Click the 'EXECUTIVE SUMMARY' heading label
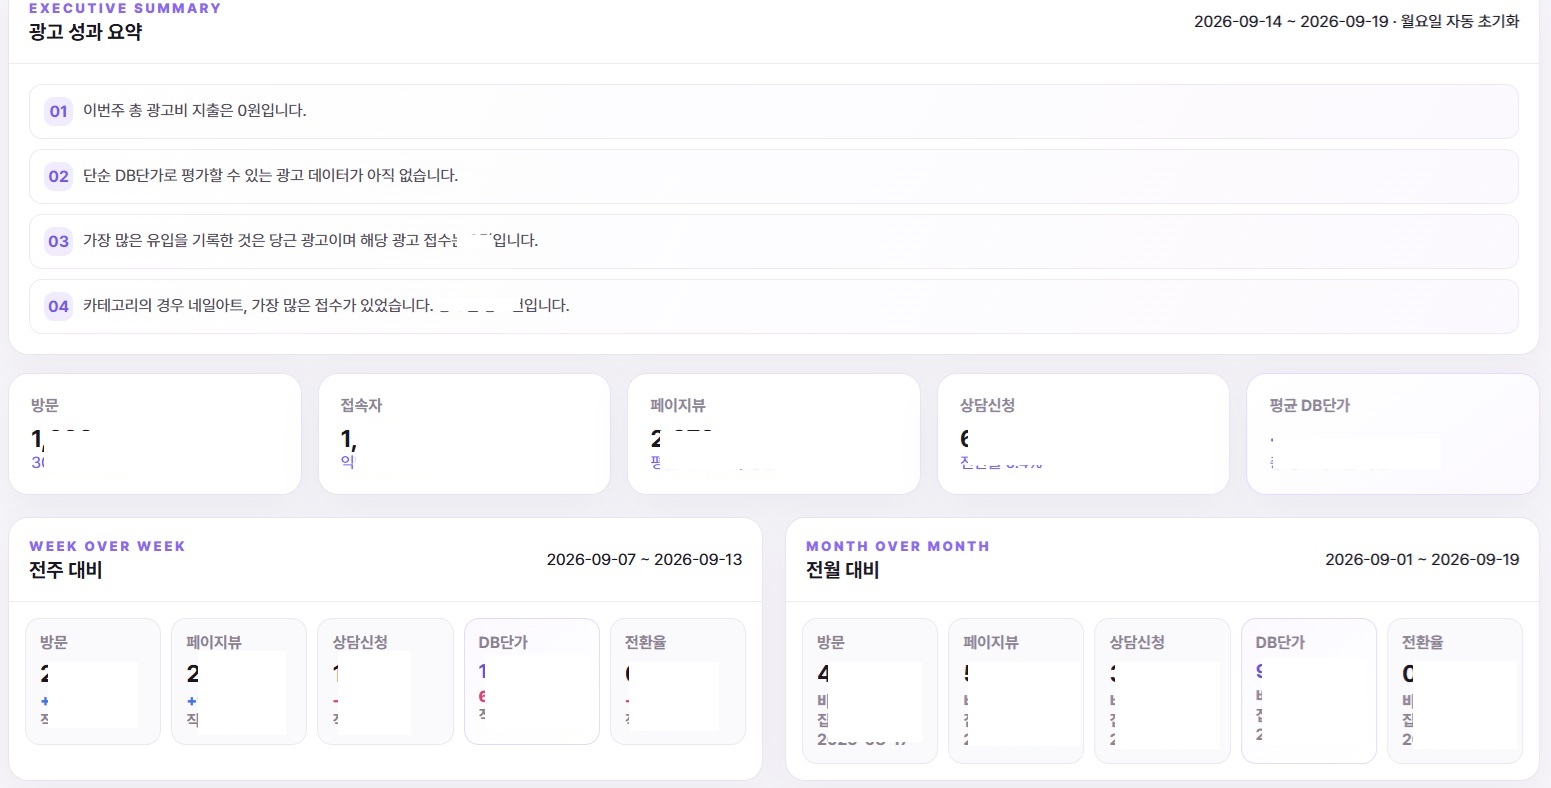The height and width of the screenshot is (788, 1551). pyautogui.click(x=125, y=8)
